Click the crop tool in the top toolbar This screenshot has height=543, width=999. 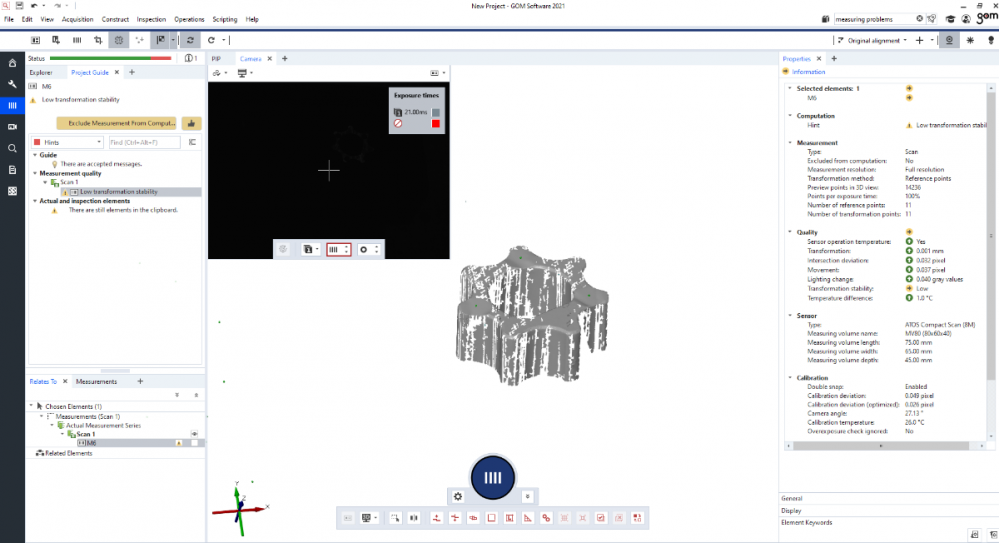pos(97,40)
